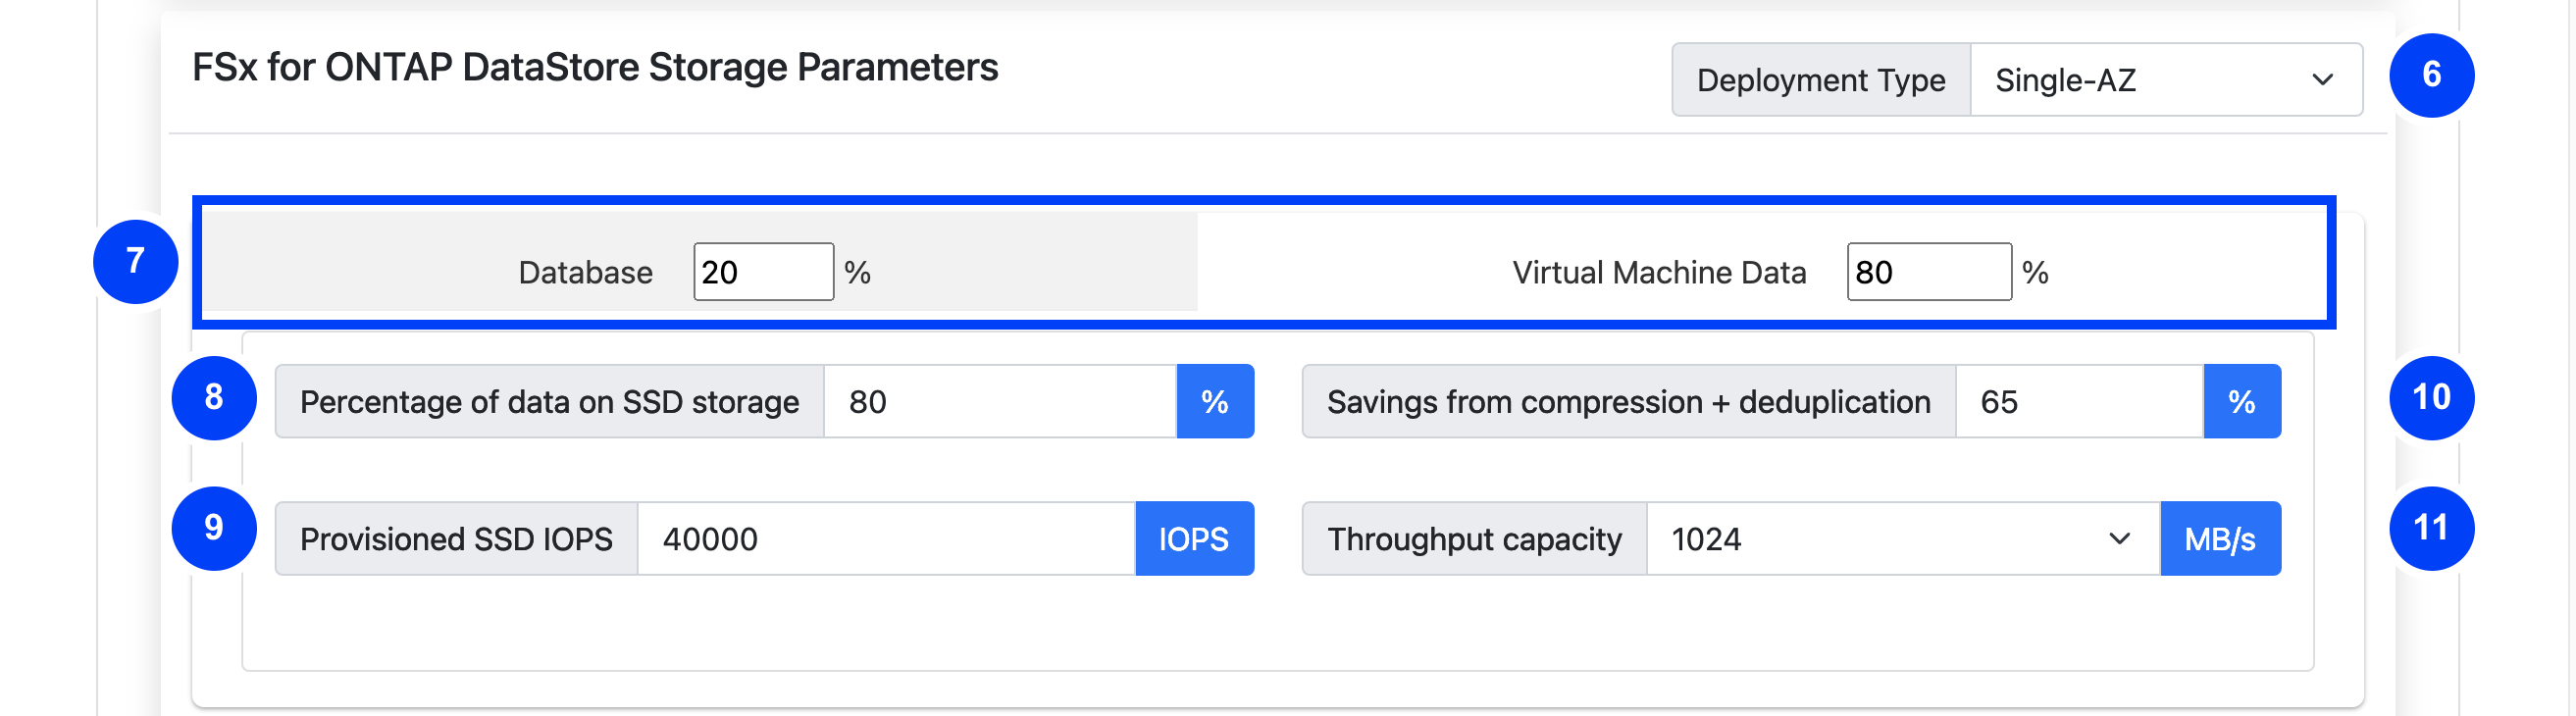
Task: Click badge 9 beside Provisioned SSD IOPS
Action: (212, 525)
